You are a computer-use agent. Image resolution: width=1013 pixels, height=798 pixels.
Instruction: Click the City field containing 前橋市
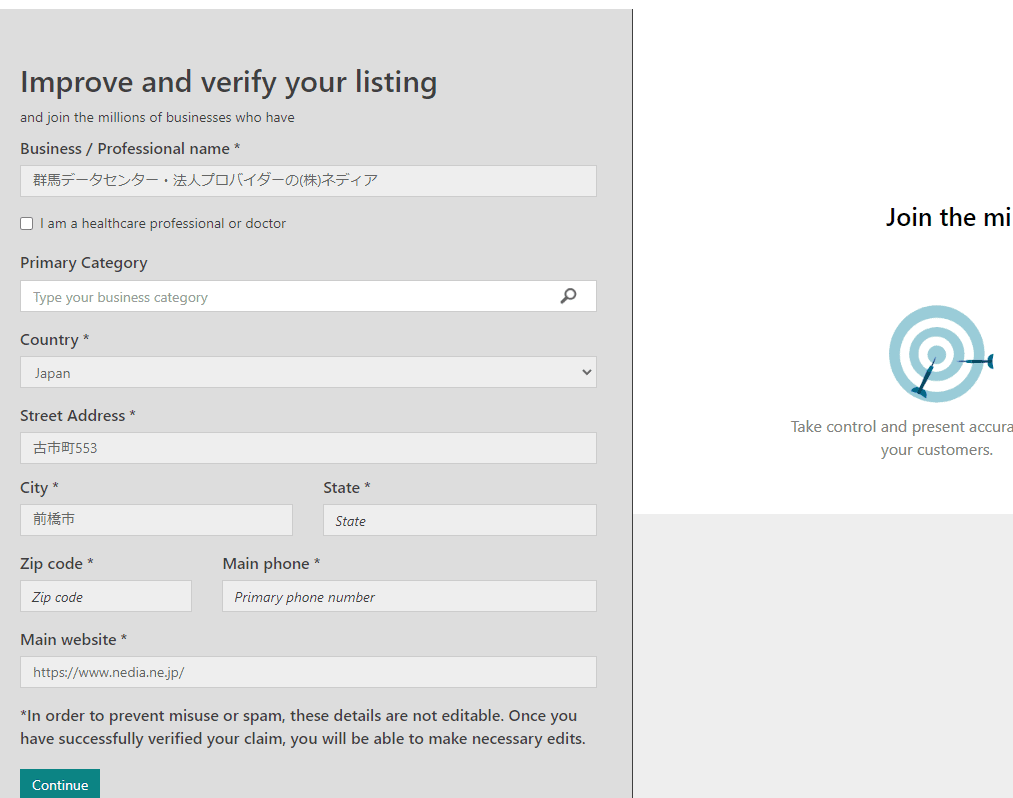(x=156, y=520)
